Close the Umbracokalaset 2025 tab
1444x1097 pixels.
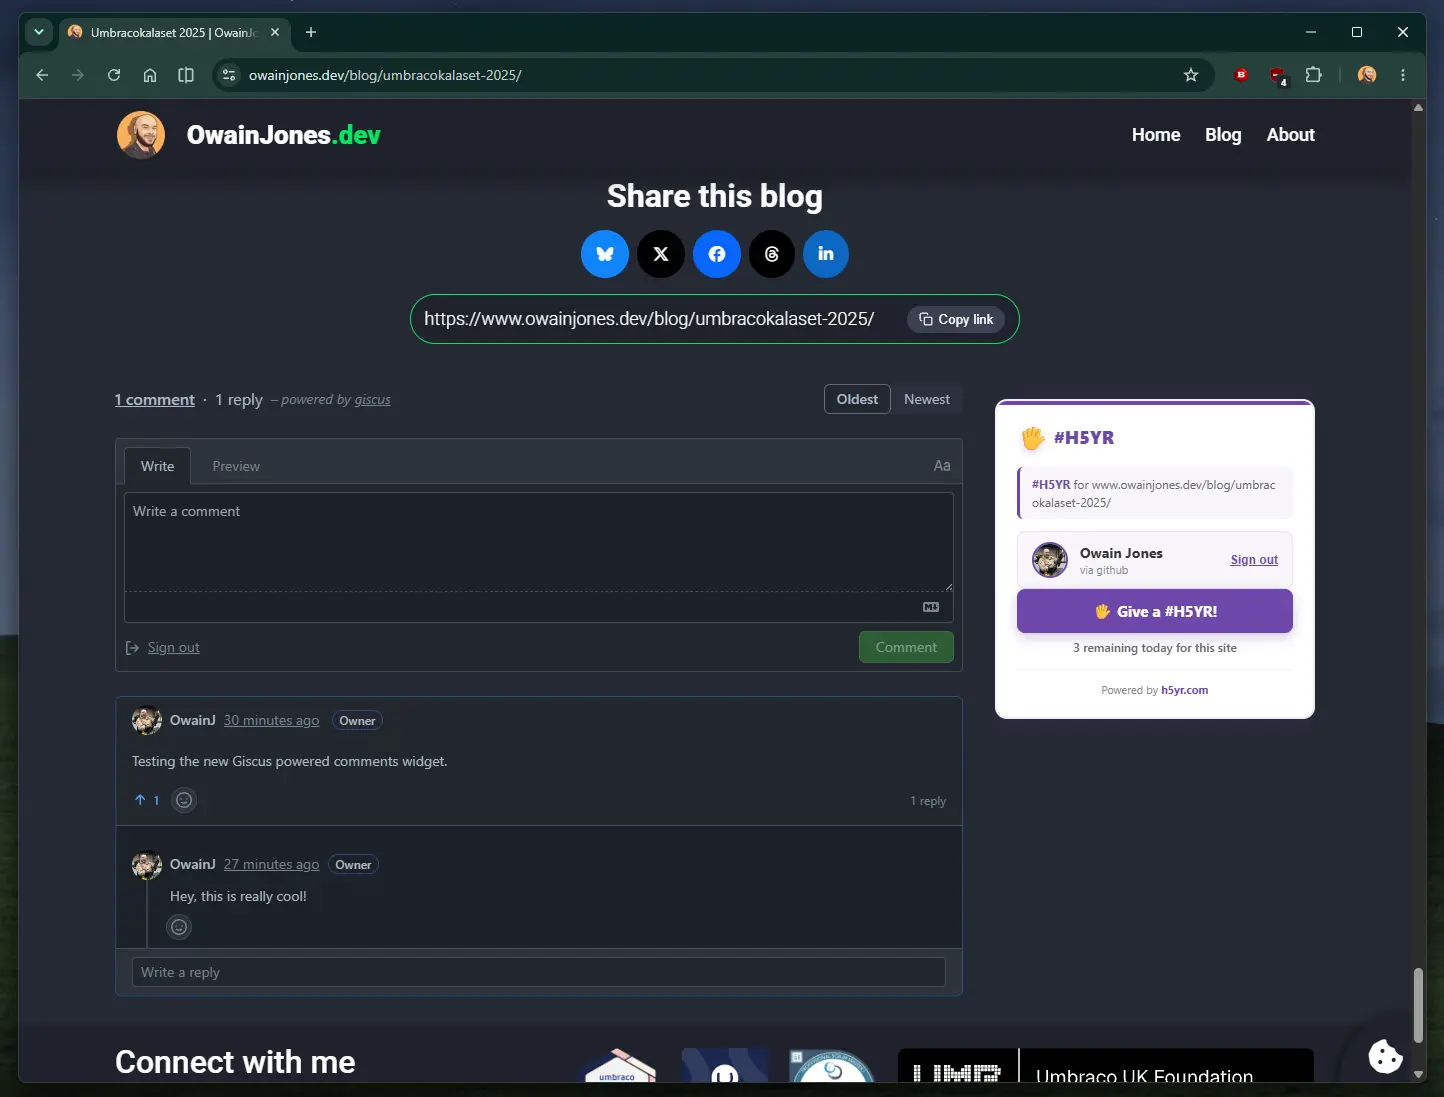point(275,32)
